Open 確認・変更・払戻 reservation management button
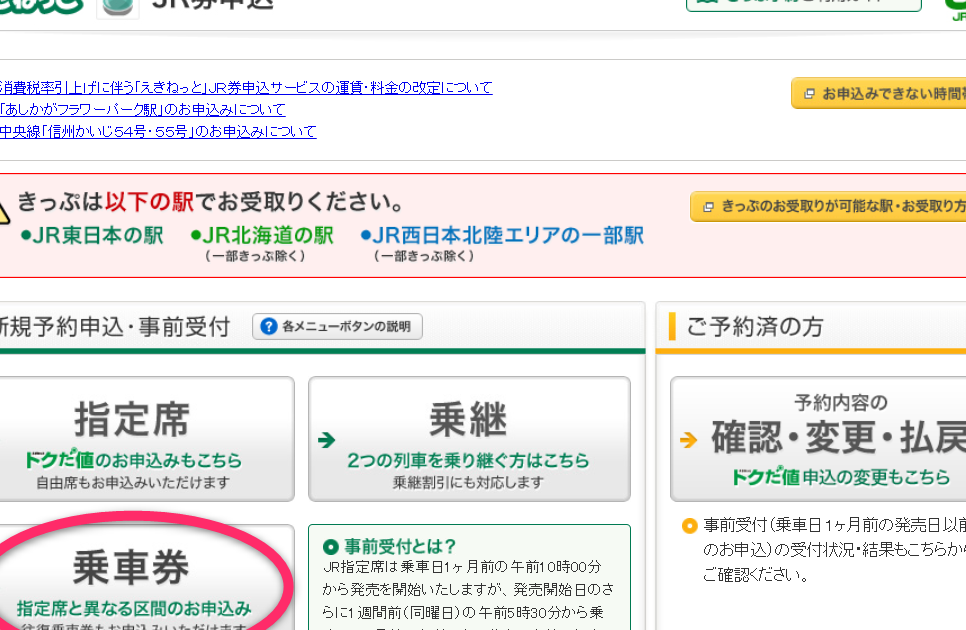The width and height of the screenshot is (966, 630). coord(817,438)
